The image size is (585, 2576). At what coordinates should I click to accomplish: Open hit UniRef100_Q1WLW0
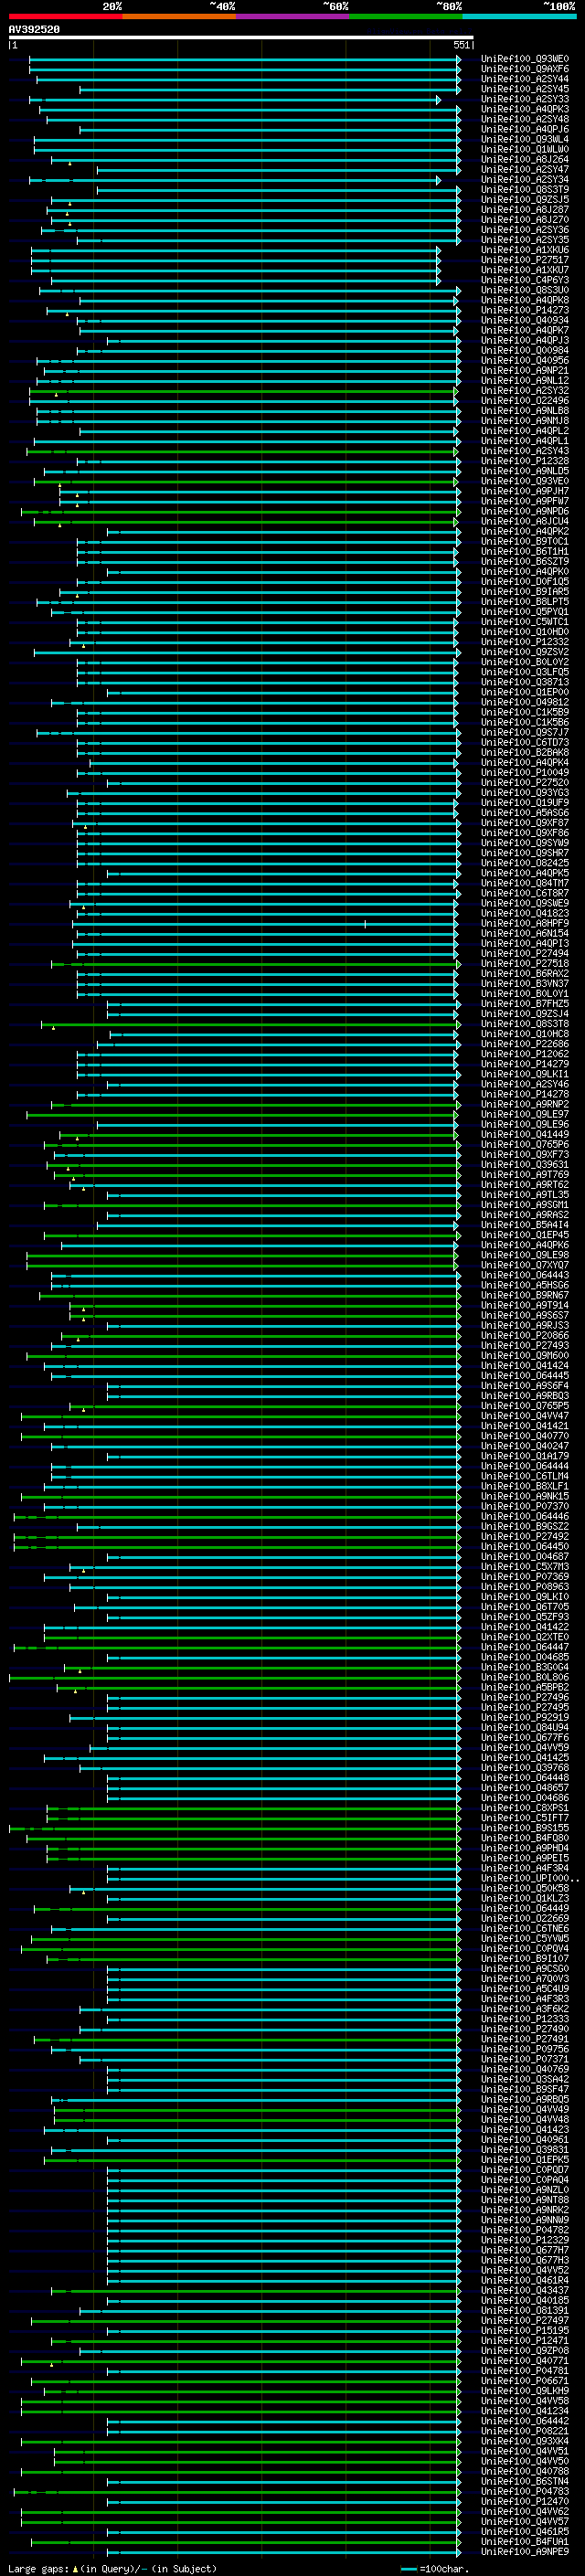pos(525,149)
